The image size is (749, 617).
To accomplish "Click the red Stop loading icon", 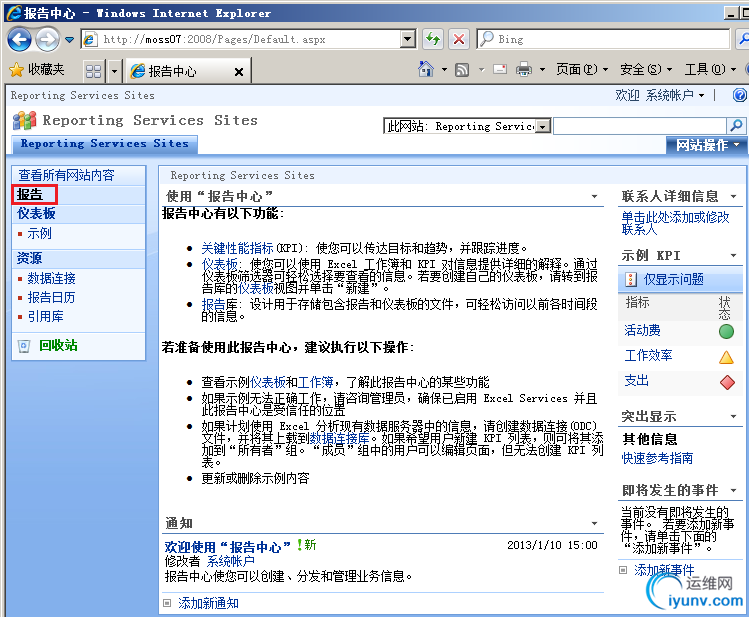I will (459, 39).
